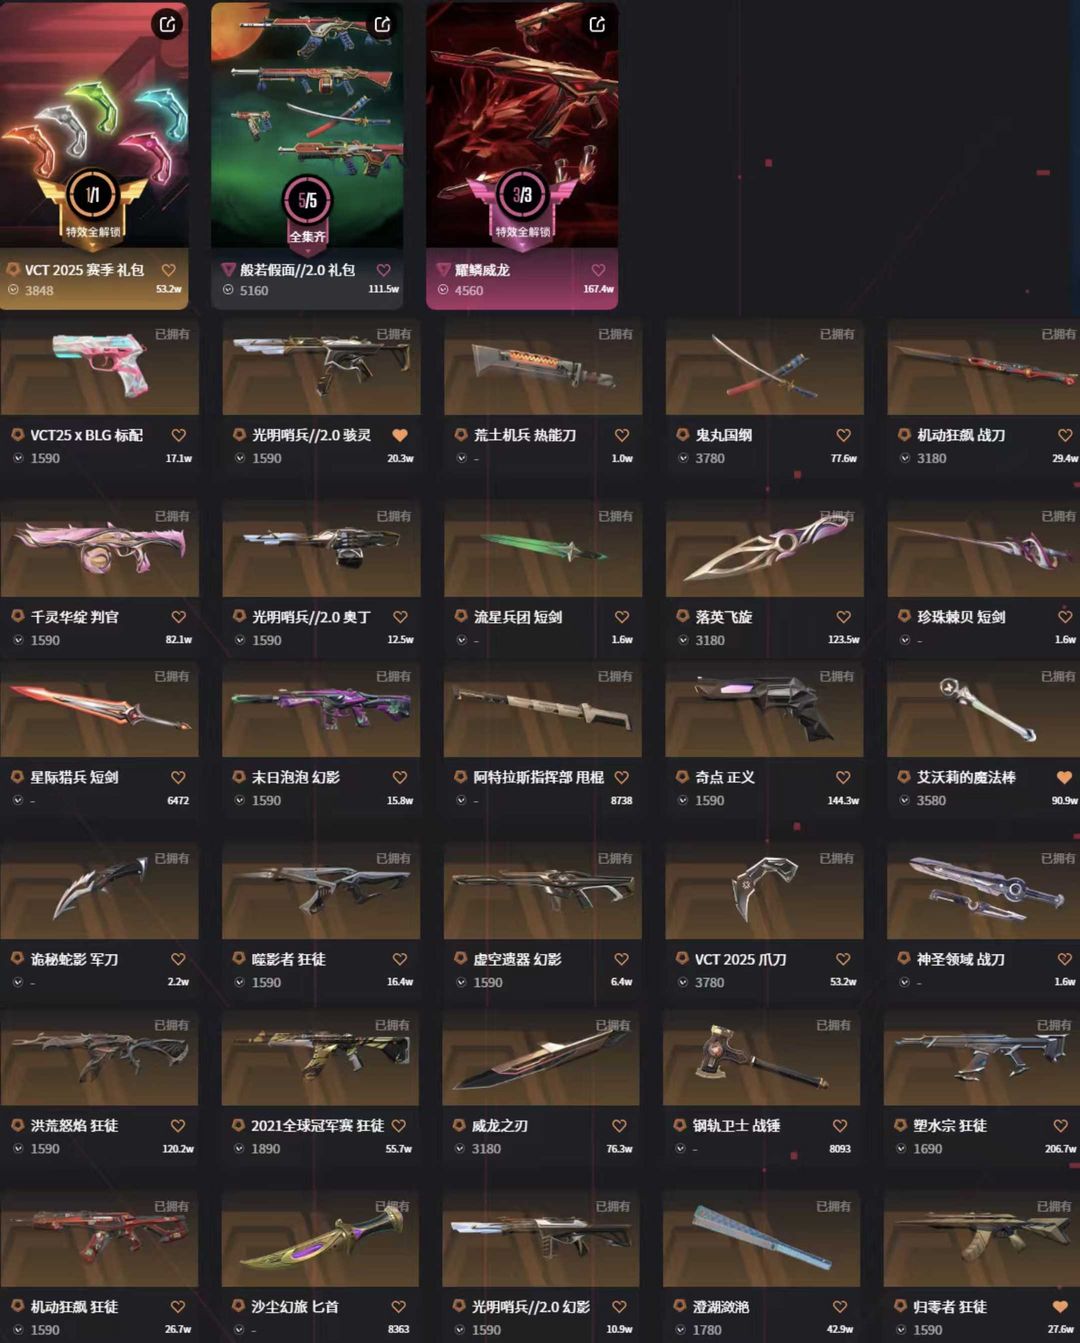Click heart on VCT 2025 爪刀
1080x1343 pixels.
point(843,959)
